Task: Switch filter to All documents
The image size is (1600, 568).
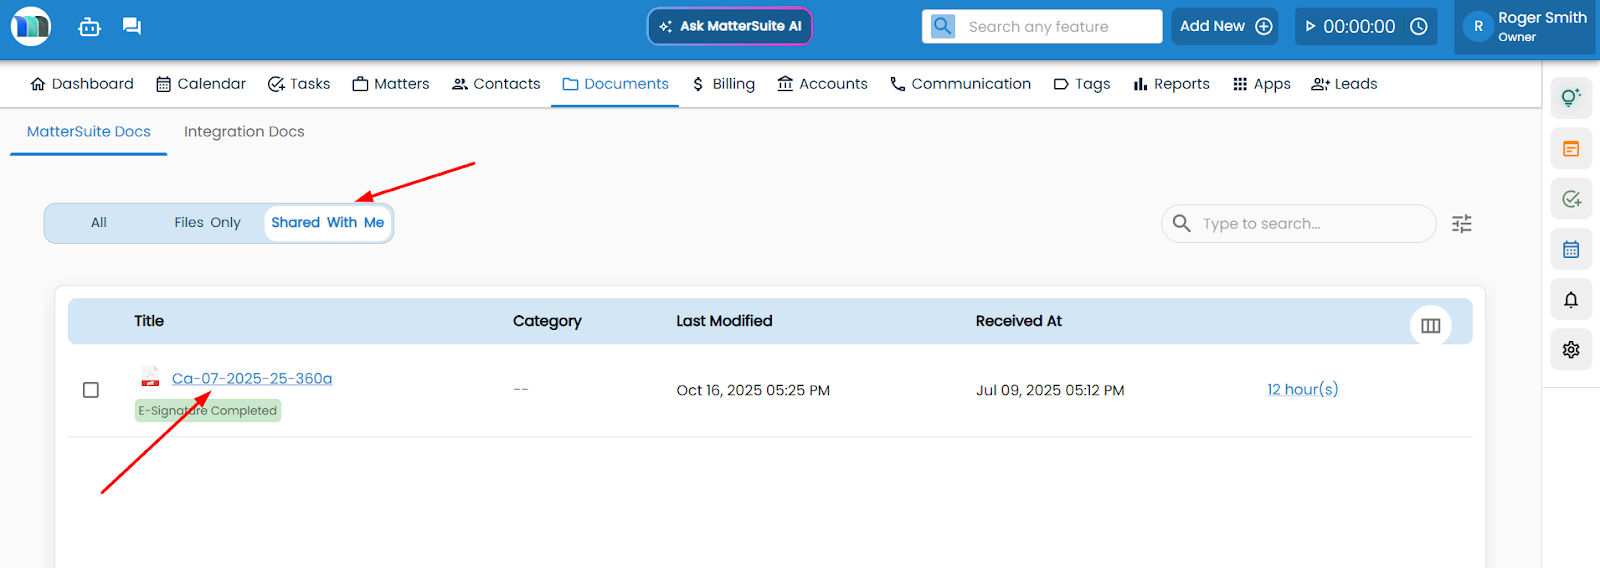Action: pos(99,223)
